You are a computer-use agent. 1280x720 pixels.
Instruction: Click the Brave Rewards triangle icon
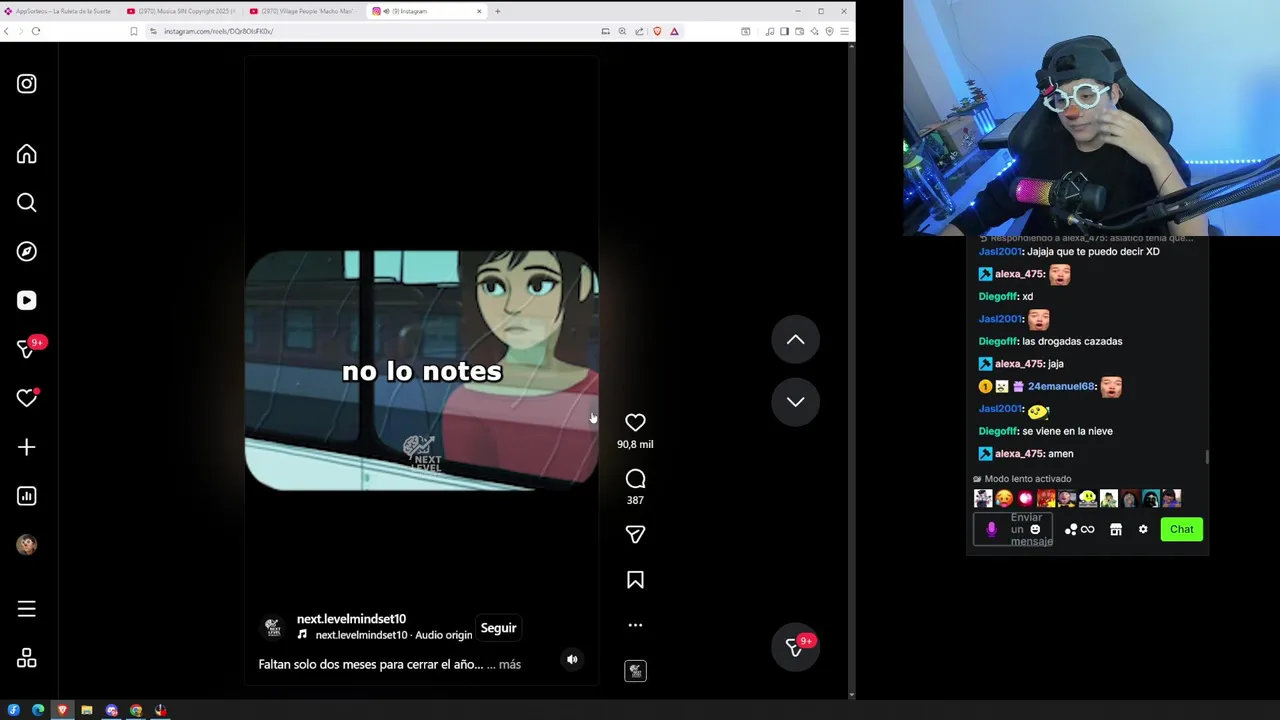674,31
